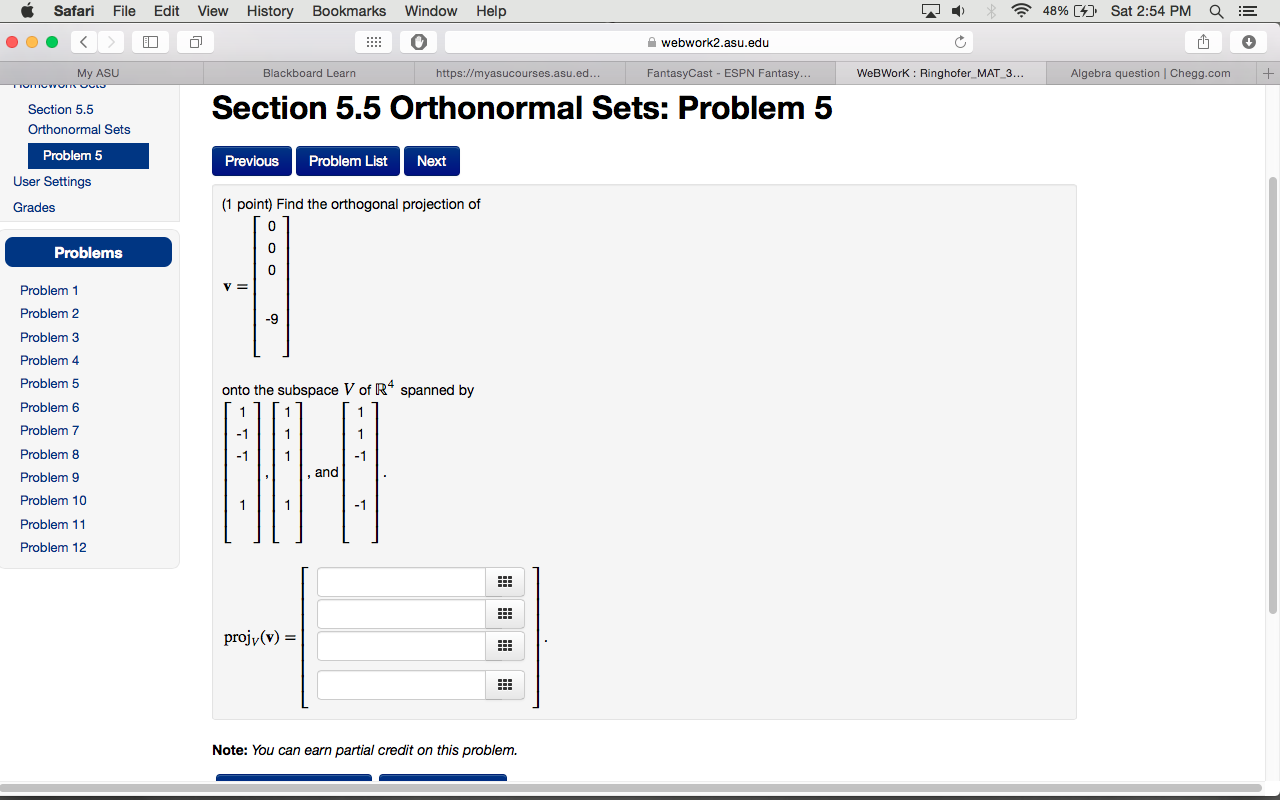The image size is (1280, 800).
Task: Switch to the Chegg.com Algebra question tab
Action: [1150, 73]
